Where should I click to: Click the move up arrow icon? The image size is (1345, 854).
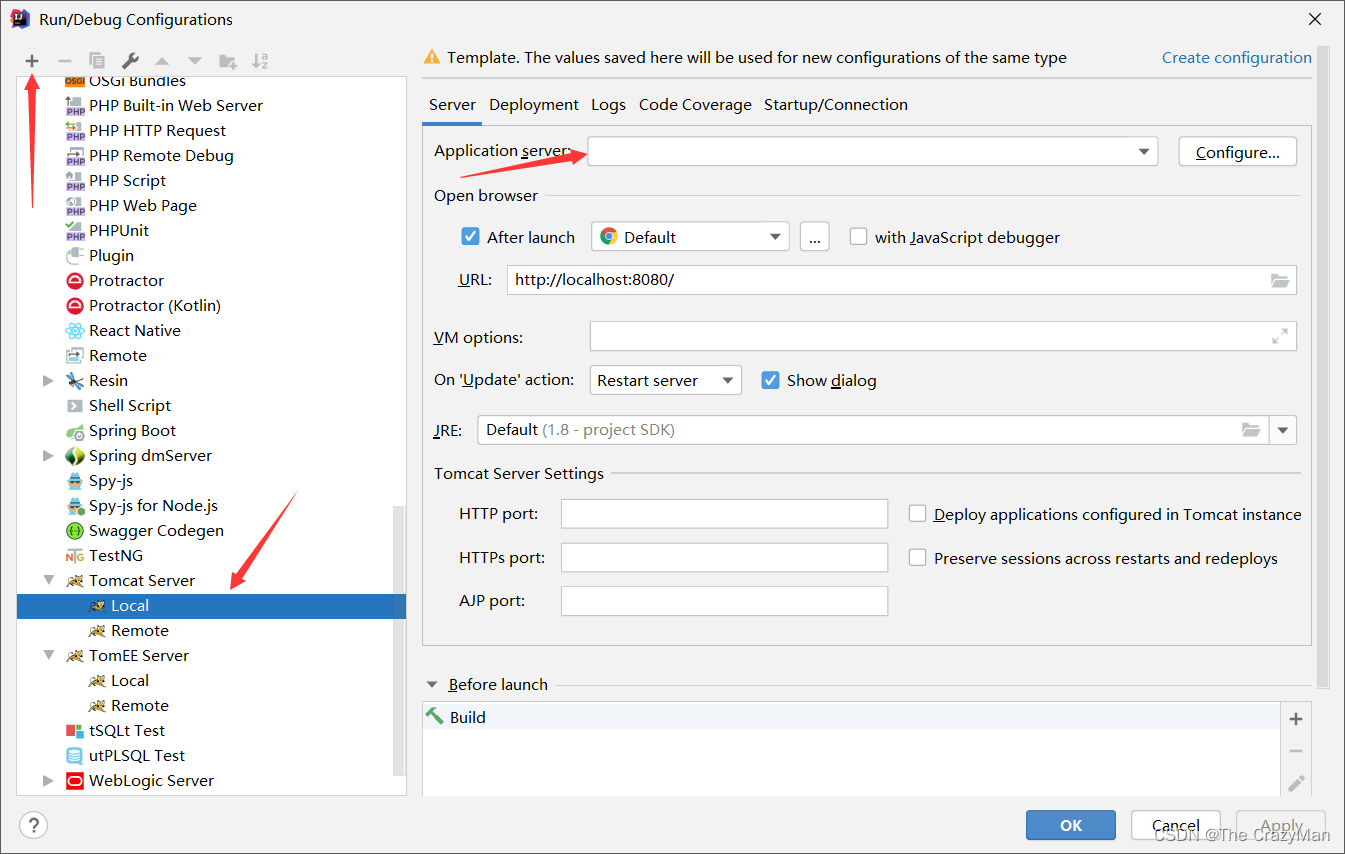162,61
